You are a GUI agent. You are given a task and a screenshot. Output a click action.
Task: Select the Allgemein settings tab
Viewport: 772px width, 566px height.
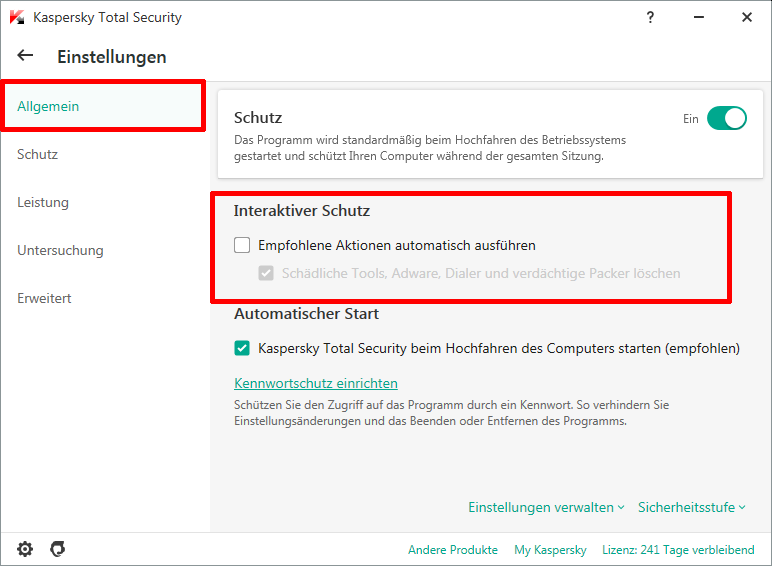point(103,106)
